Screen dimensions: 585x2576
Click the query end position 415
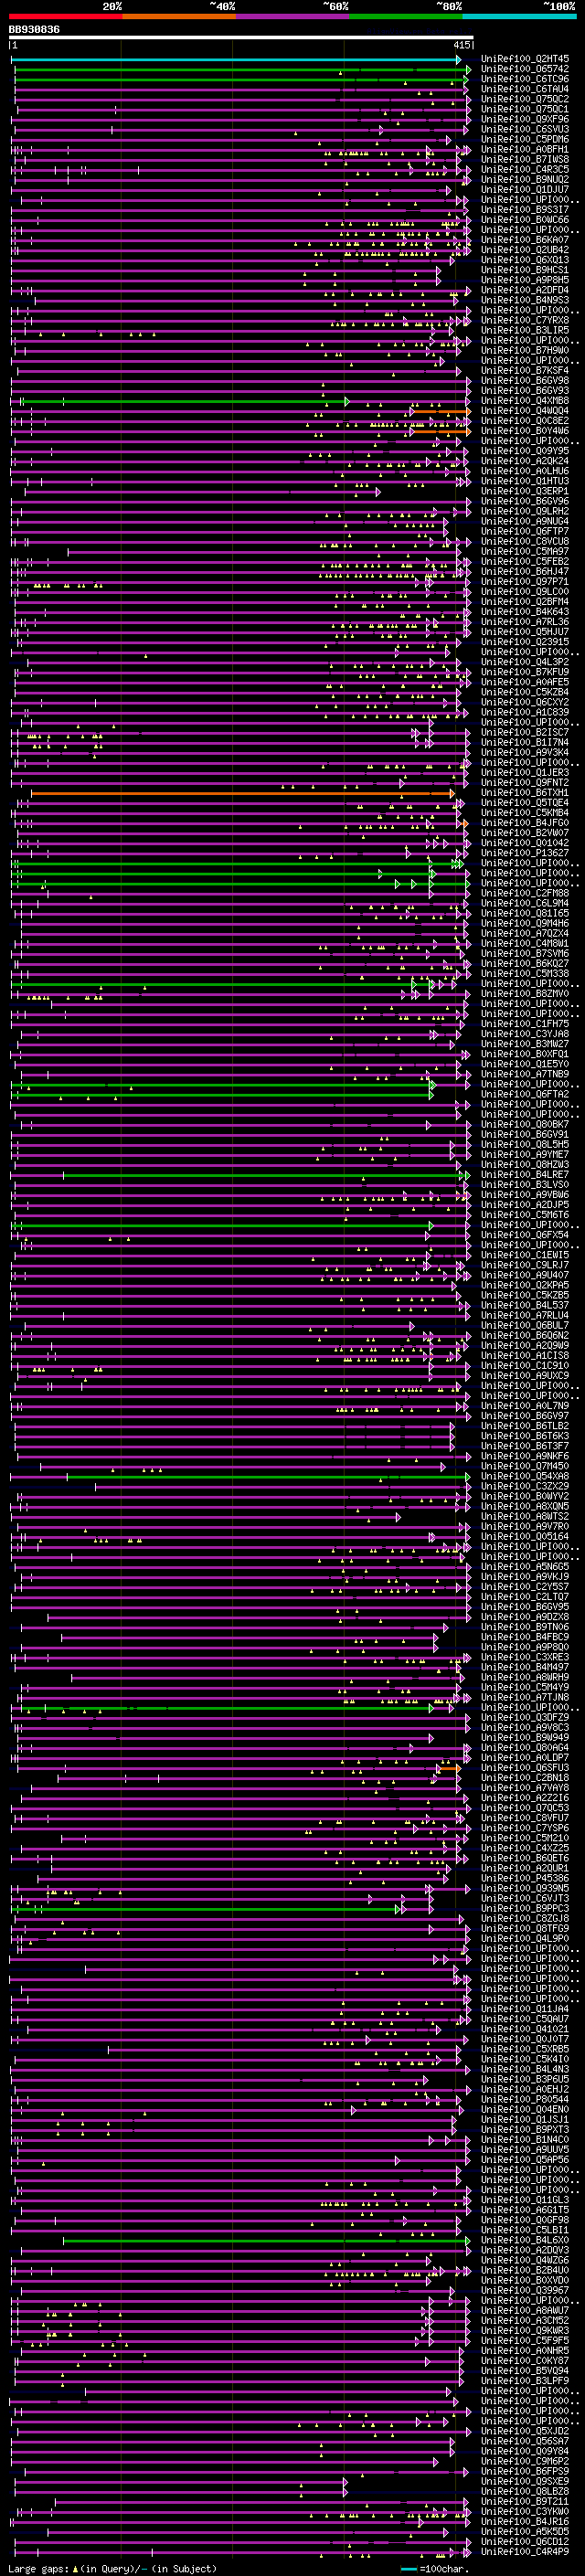click(461, 45)
